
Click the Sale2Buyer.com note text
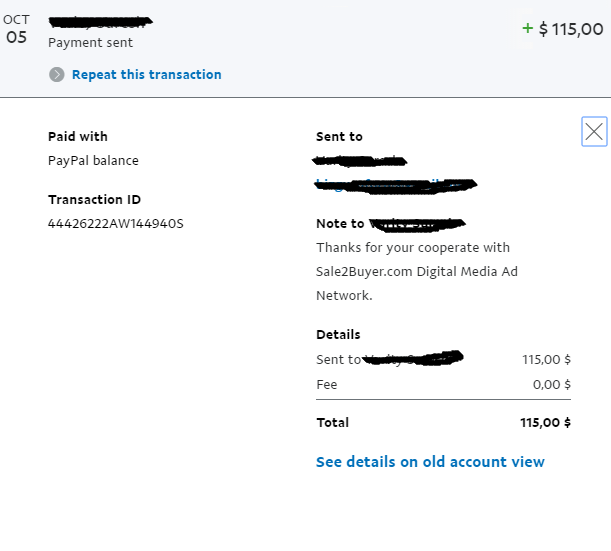[417, 272]
